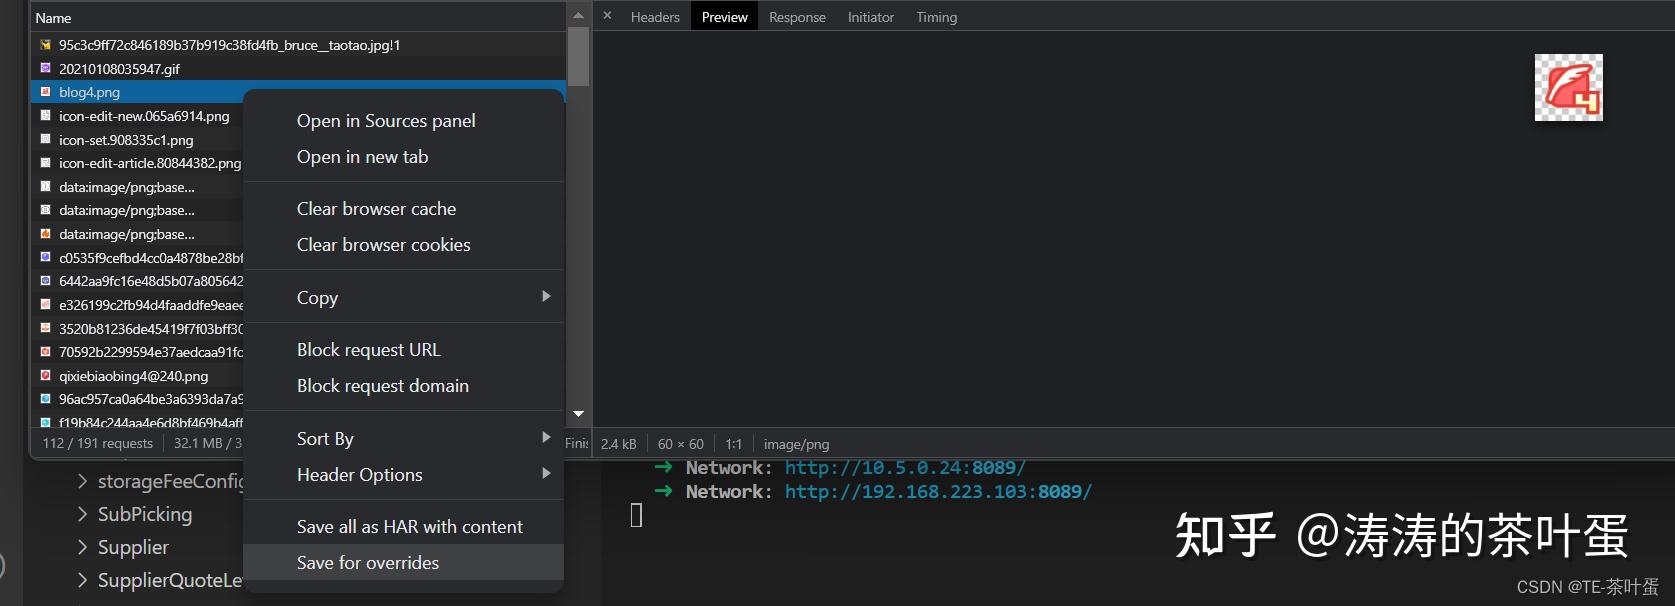Click the icon-set.908335c1.png file icon
Screen dimensions: 1675x606
[45, 140]
